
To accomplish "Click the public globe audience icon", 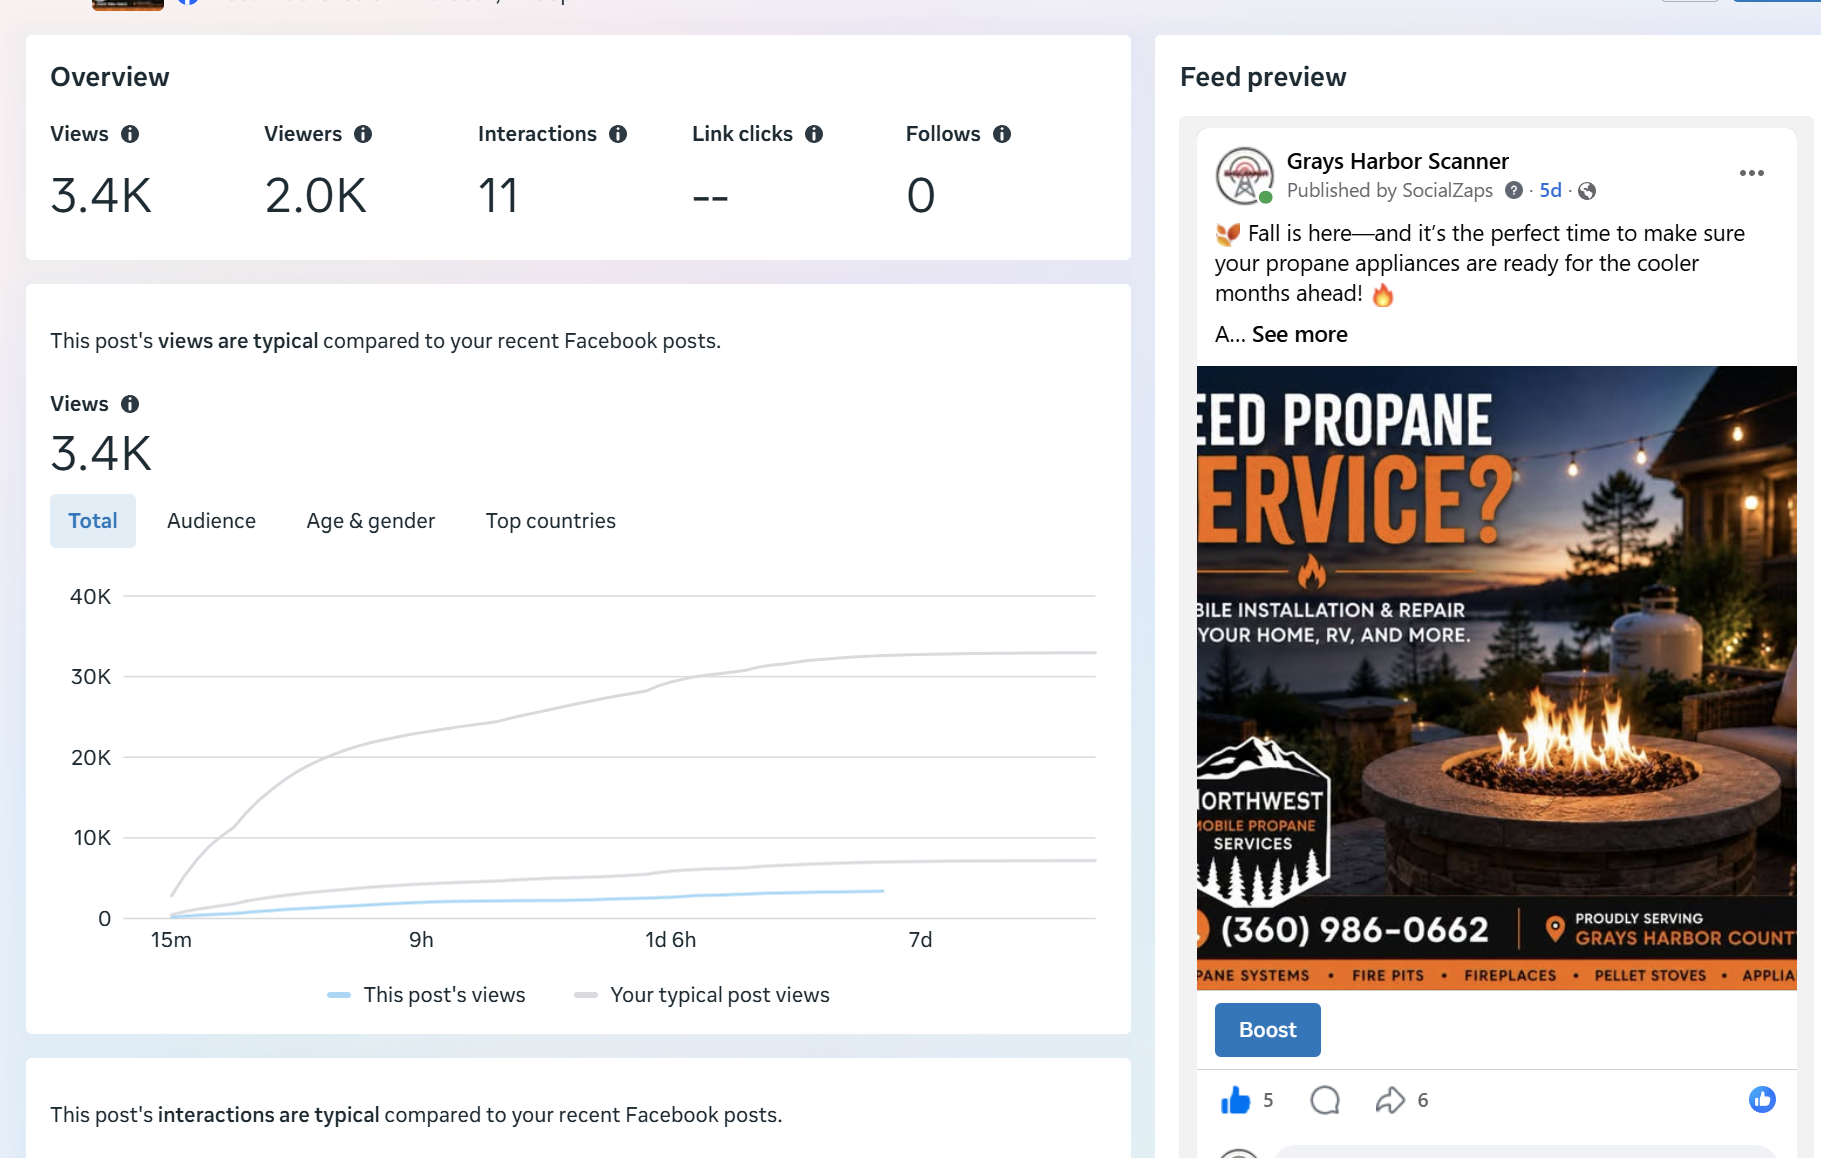I will (1587, 191).
